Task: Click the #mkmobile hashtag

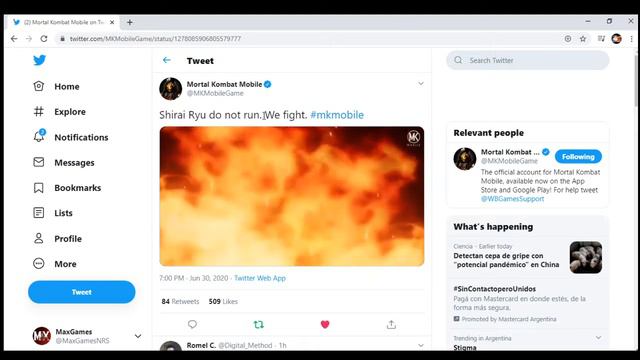Action: (337, 115)
